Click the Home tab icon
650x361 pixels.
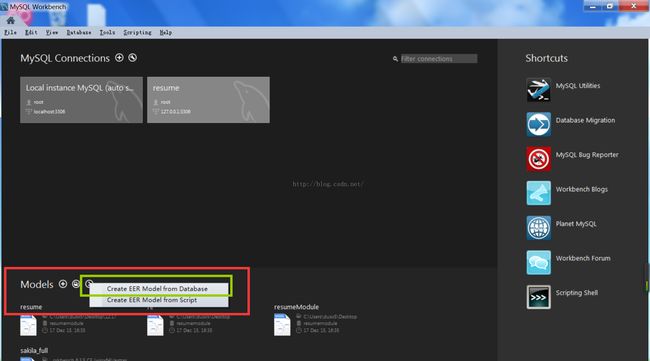[x=11, y=20]
